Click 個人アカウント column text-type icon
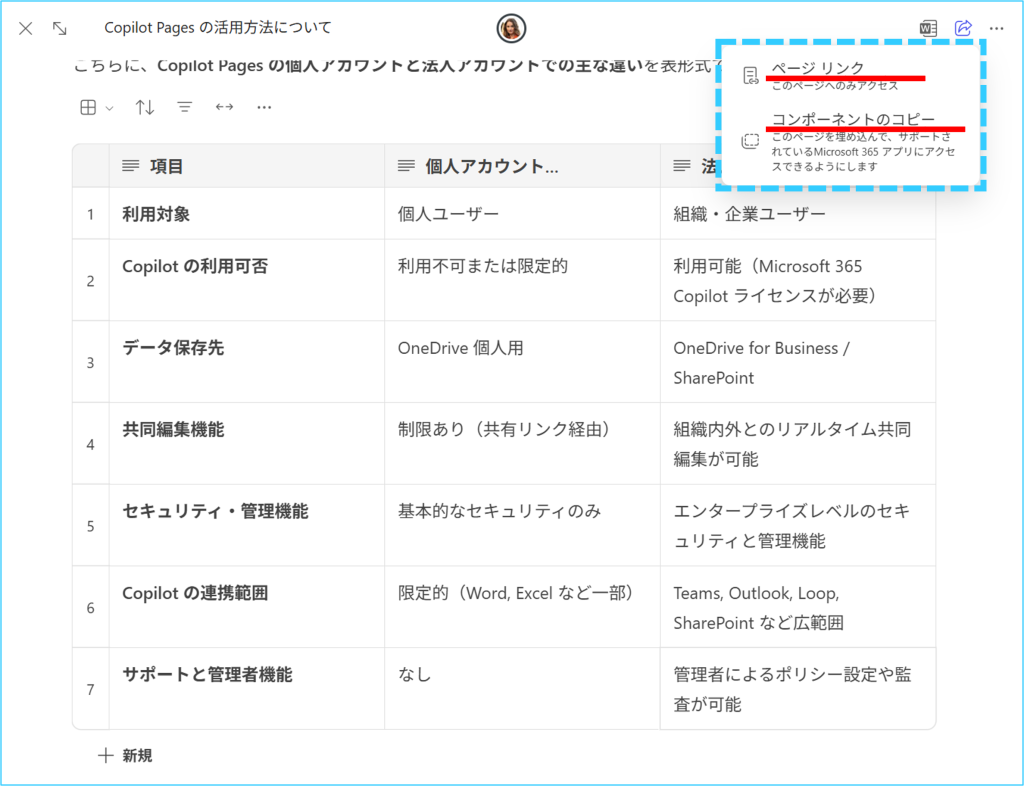Screen dimensions: 1024x786 406,166
